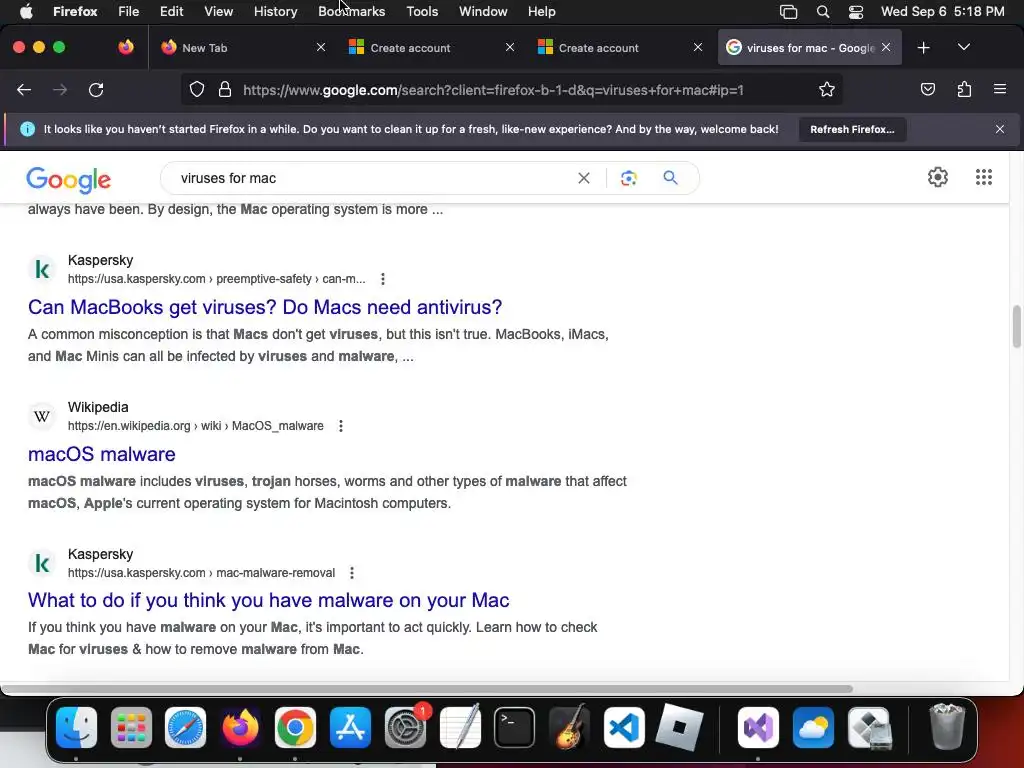Open more options for Wikipedia result
Screen dimensions: 1024x768
tap(341, 426)
